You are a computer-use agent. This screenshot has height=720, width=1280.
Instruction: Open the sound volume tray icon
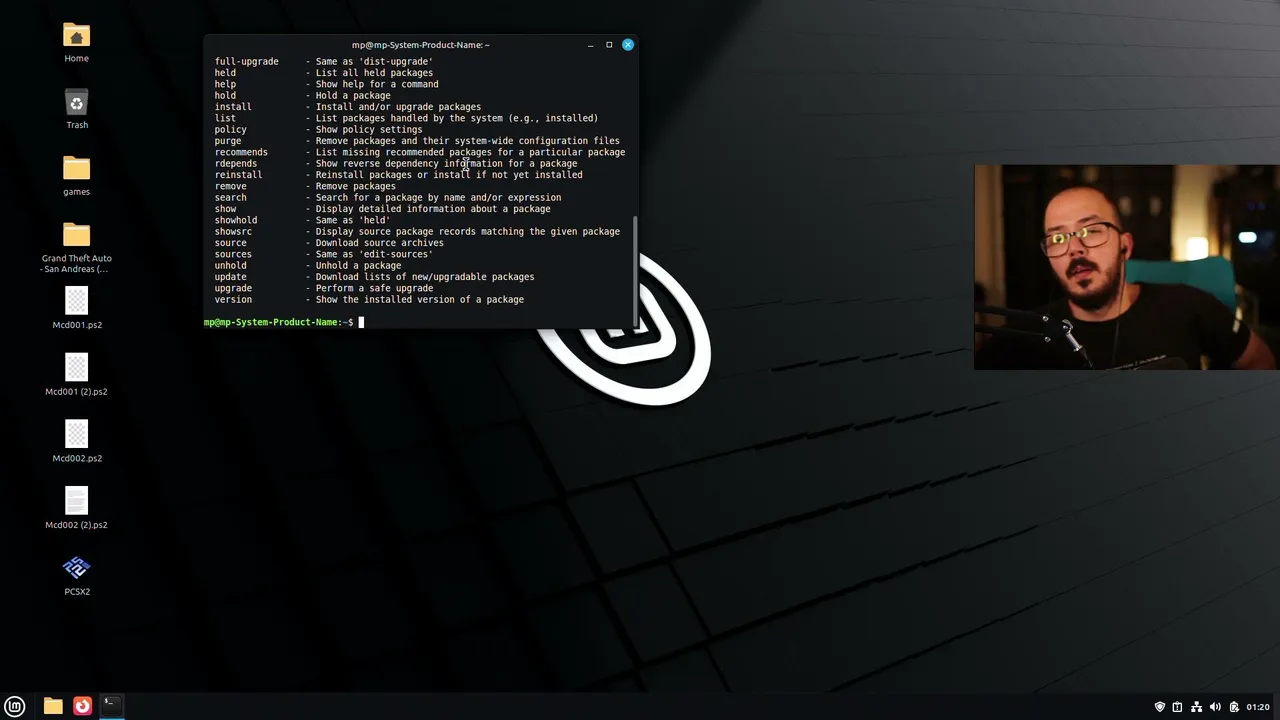[1216, 707]
